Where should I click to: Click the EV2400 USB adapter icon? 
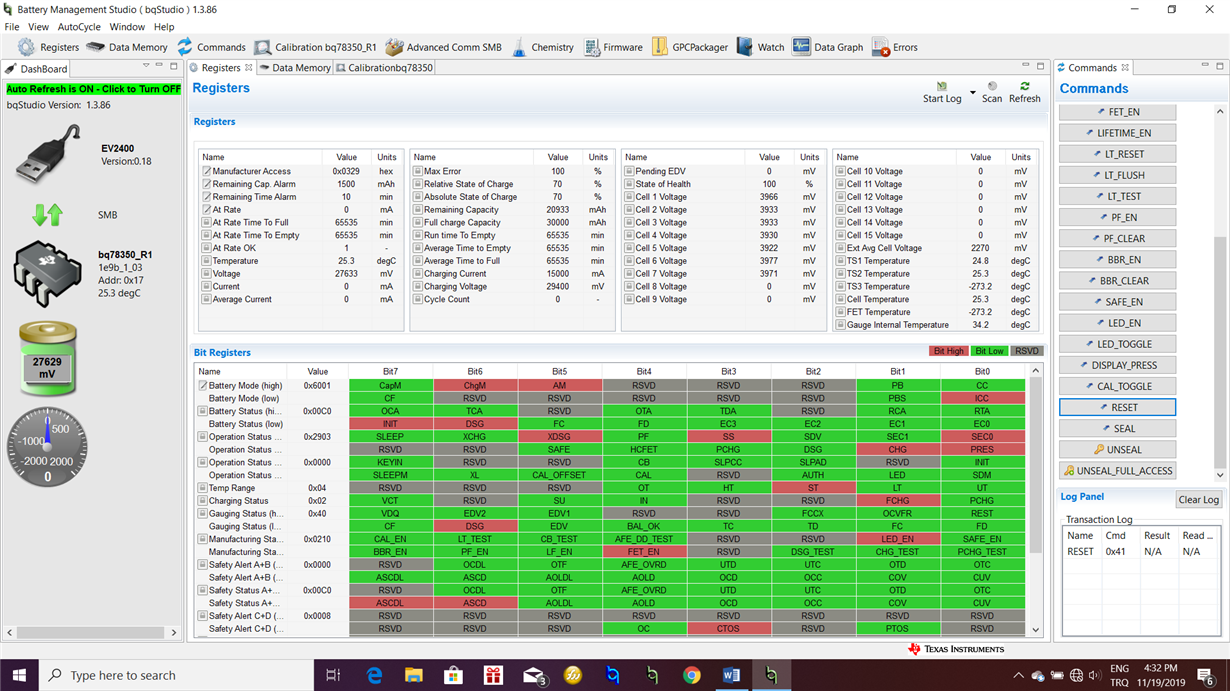click(x=46, y=154)
